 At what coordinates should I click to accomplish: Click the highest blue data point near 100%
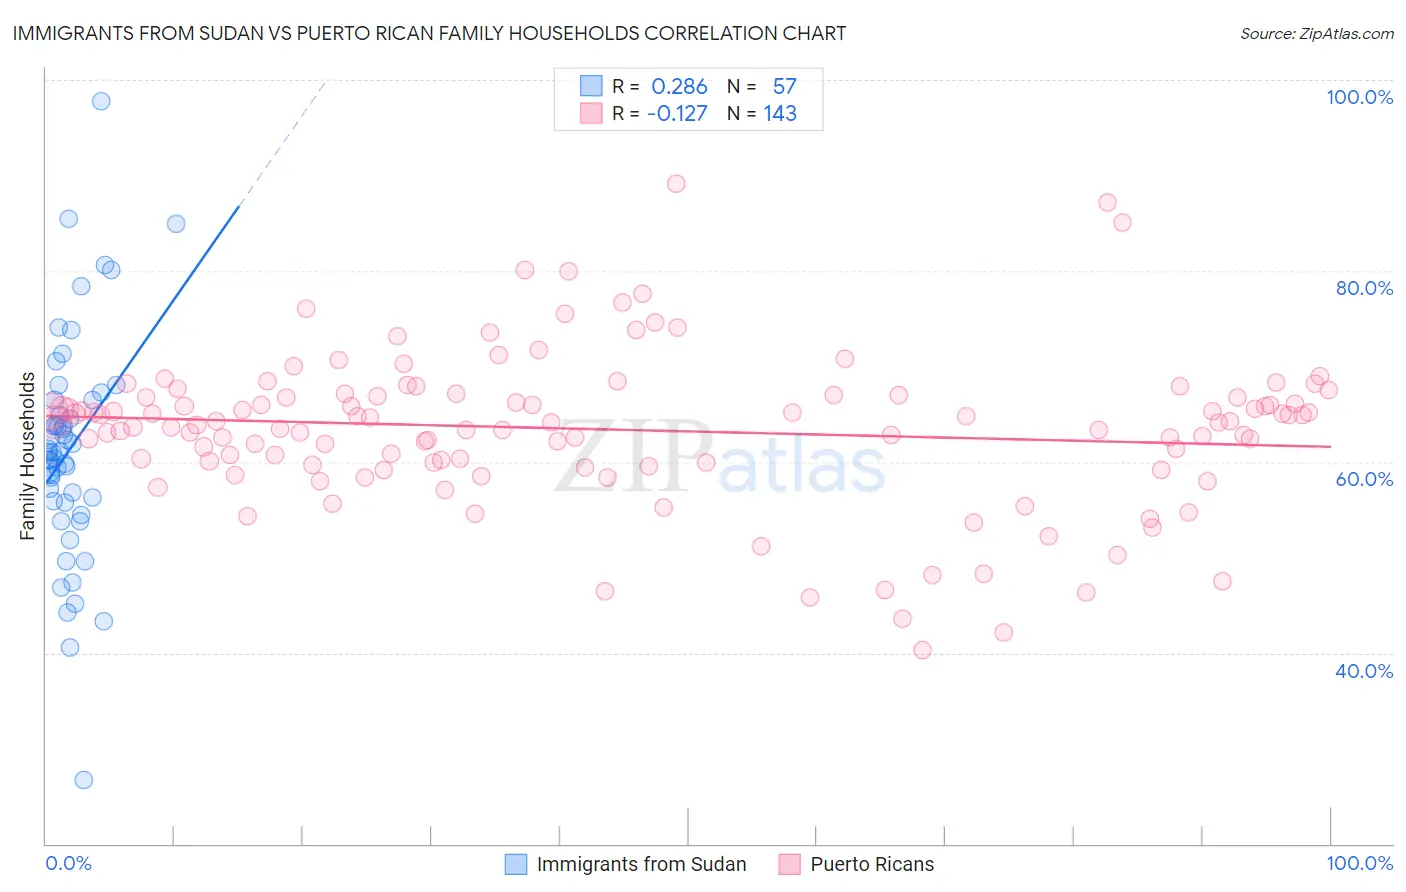click(101, 101)
